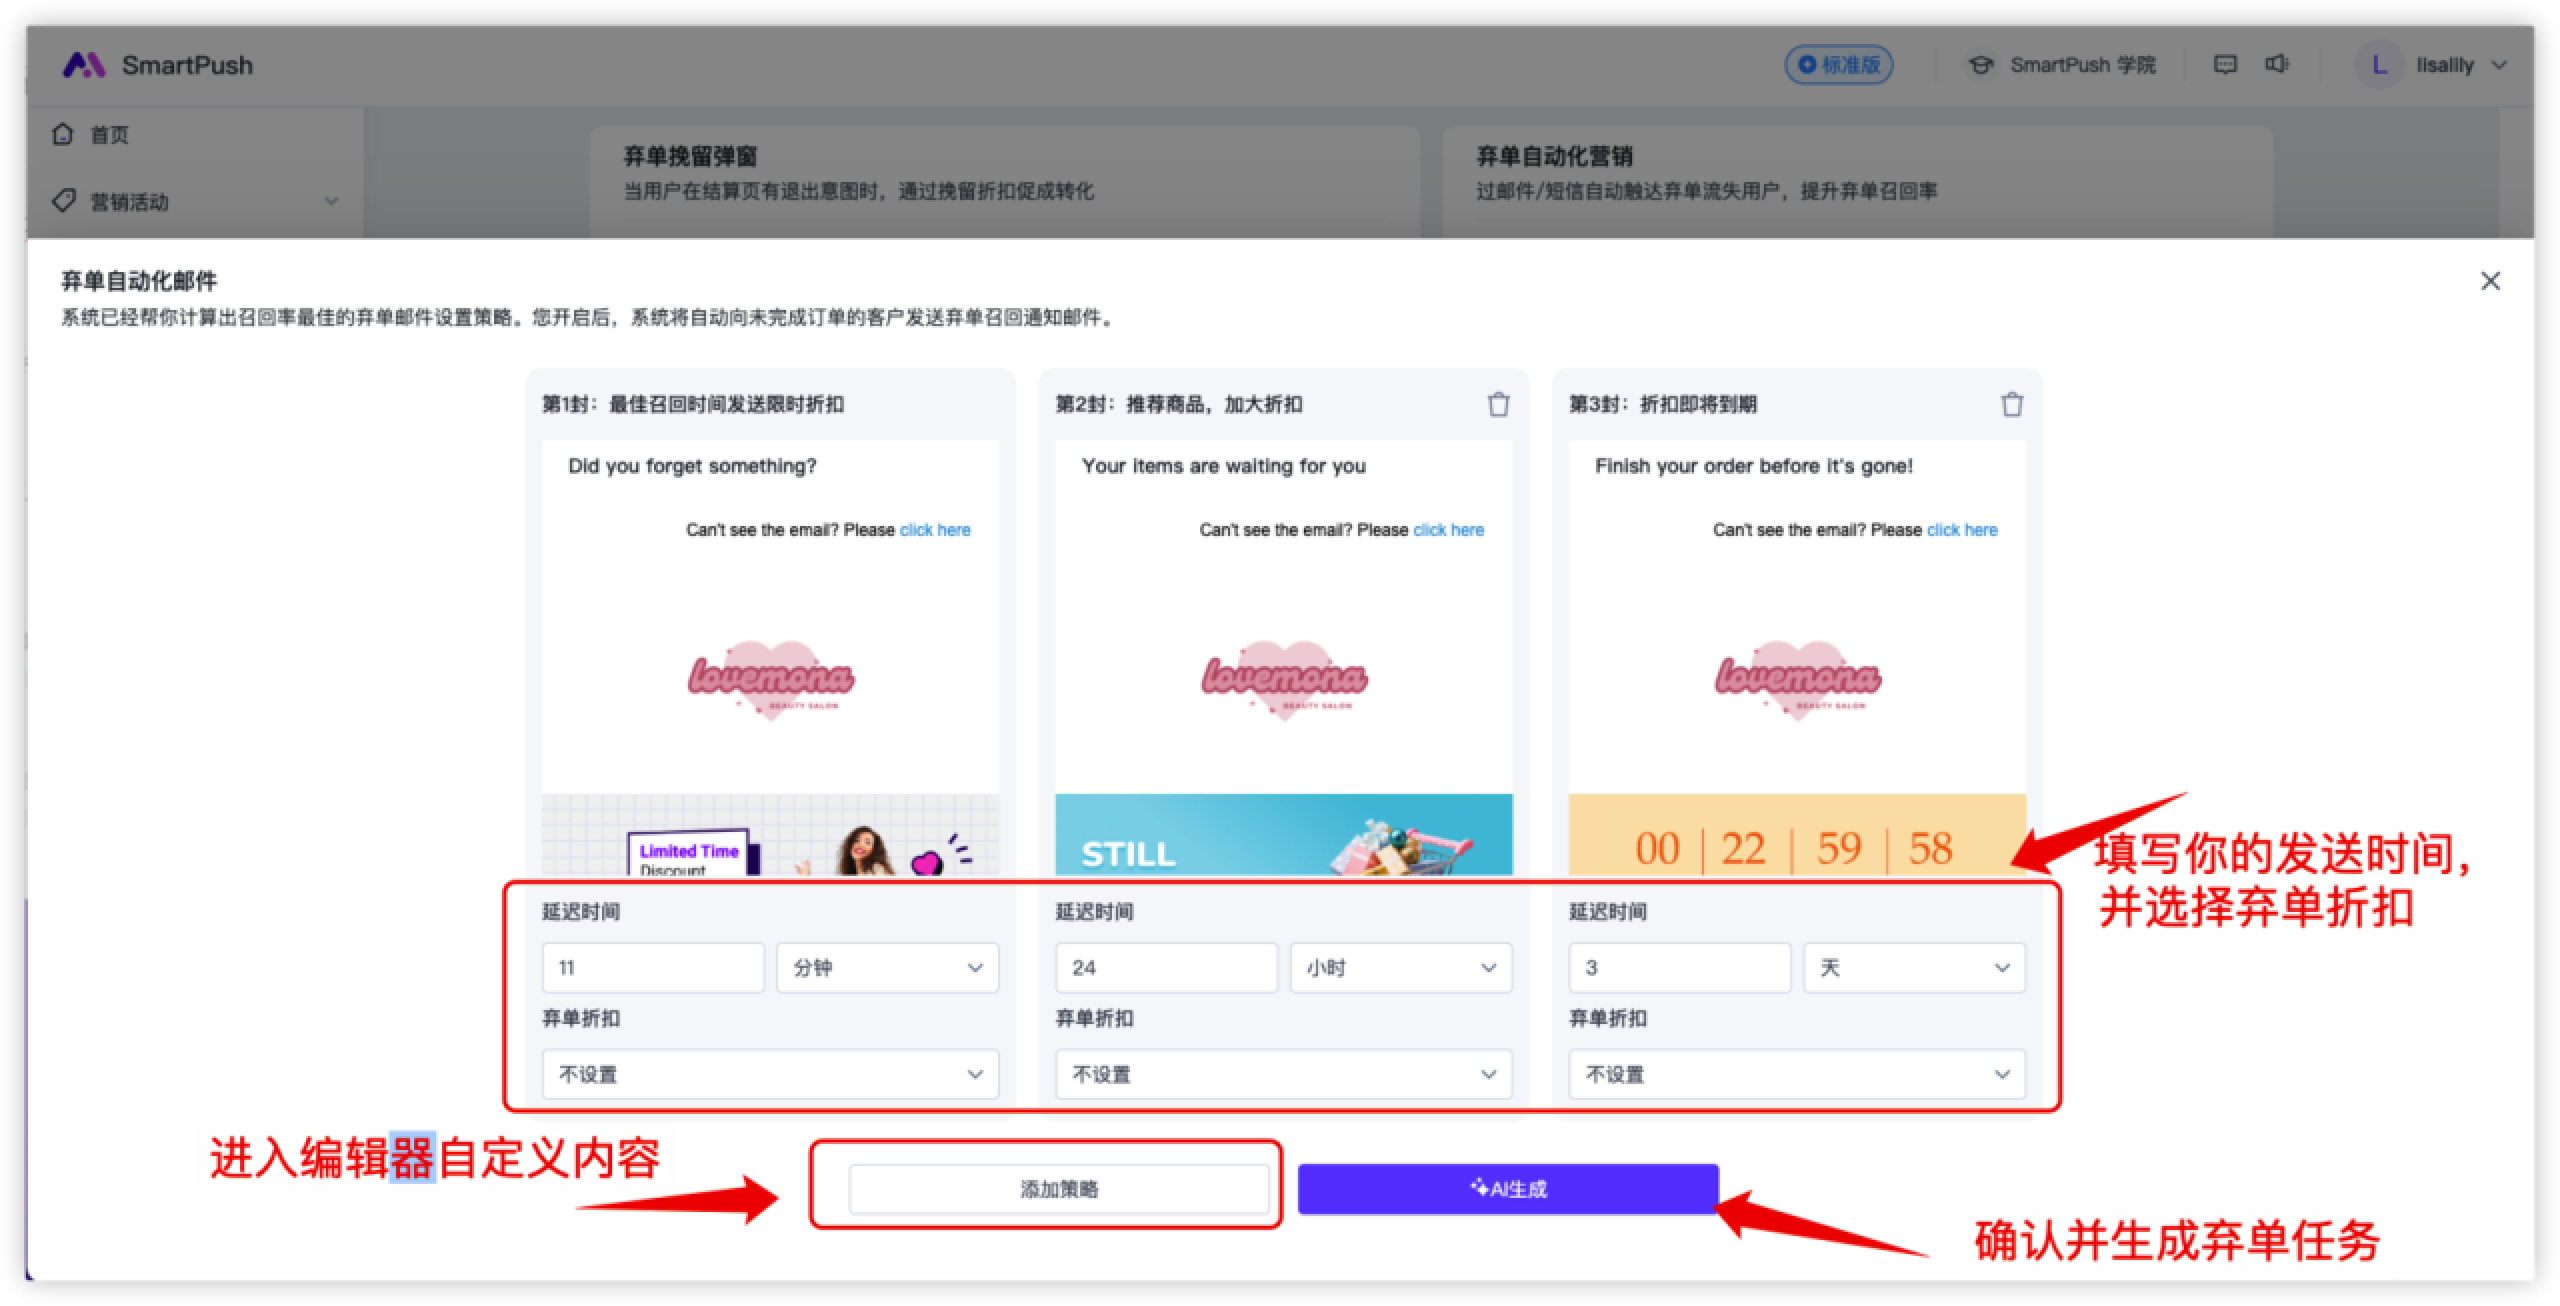2560x1306 pixels.
Task: Click delay time field showing 24
Action: (1166, 967)
